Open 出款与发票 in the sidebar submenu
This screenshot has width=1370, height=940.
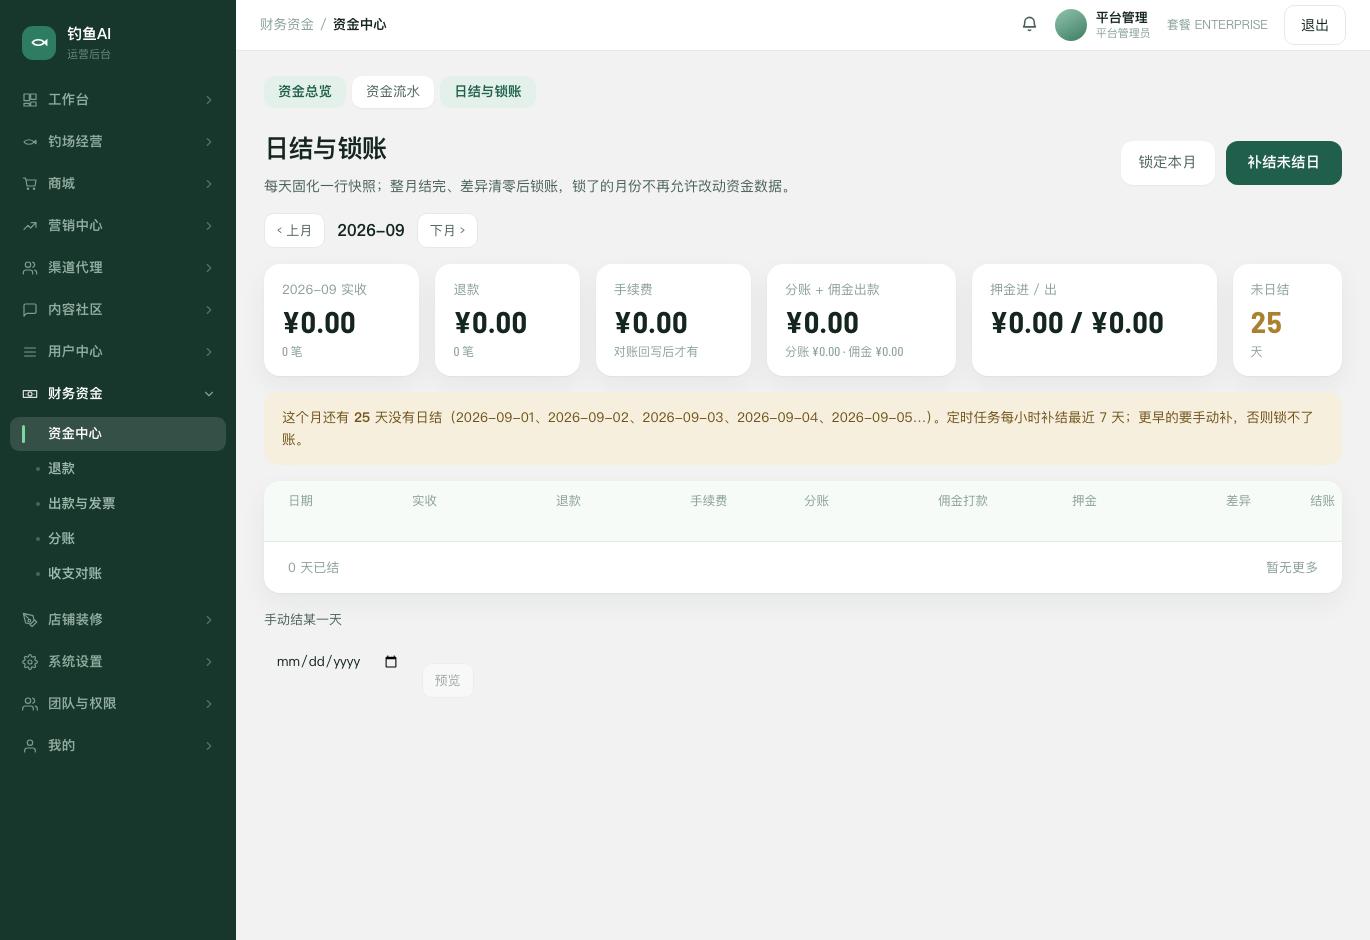pos(118,504)
